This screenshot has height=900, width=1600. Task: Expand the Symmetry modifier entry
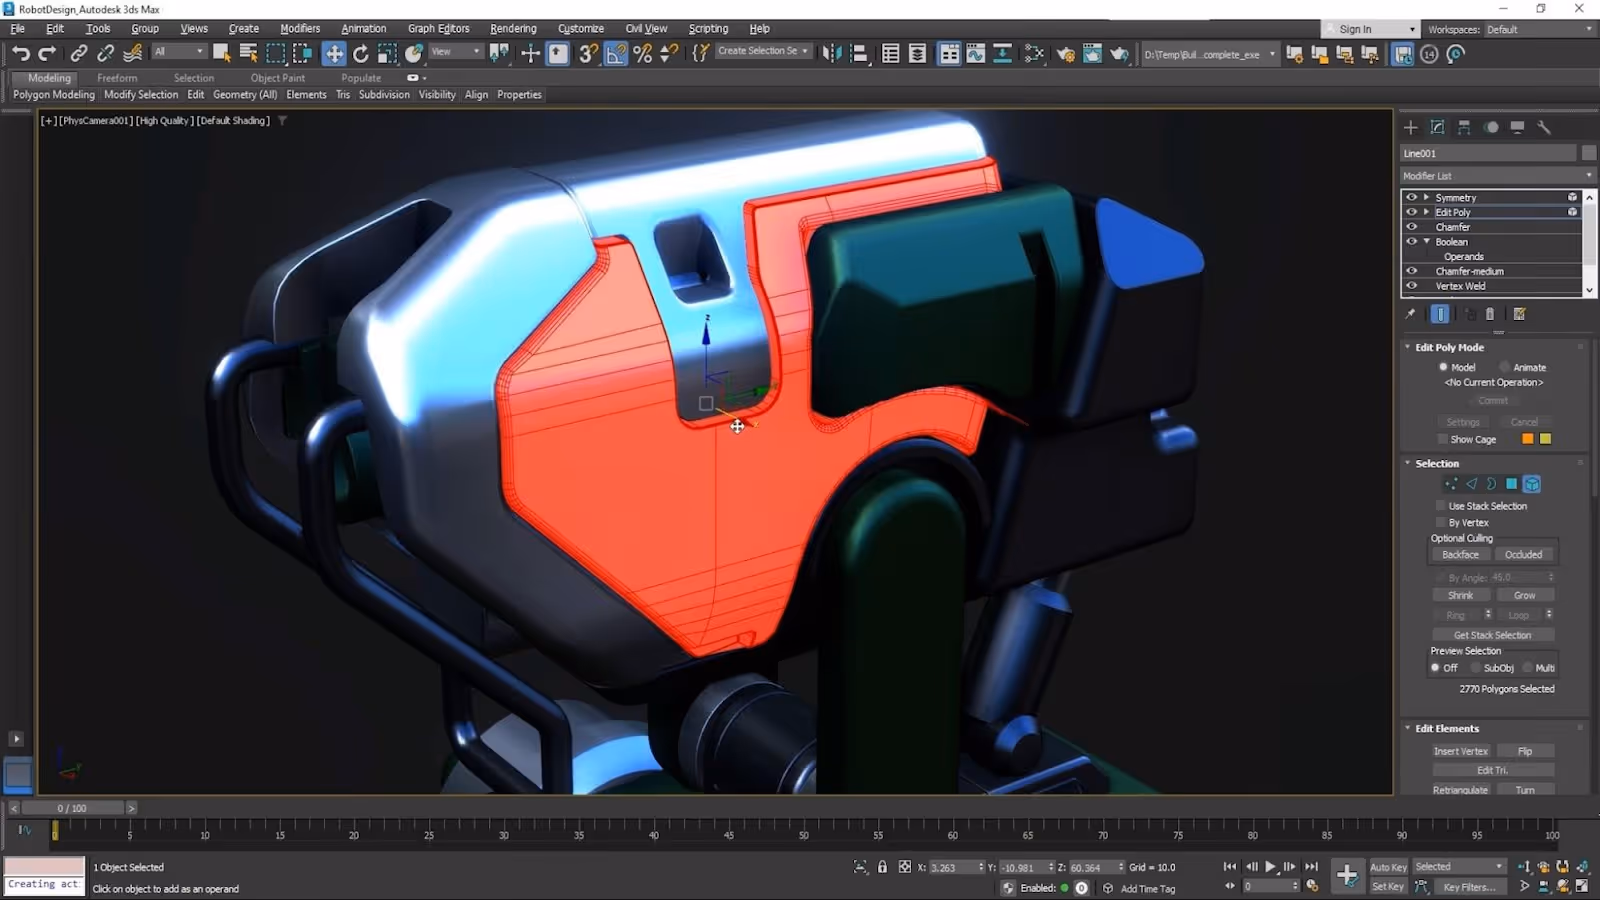click(x=1426, y=197)
